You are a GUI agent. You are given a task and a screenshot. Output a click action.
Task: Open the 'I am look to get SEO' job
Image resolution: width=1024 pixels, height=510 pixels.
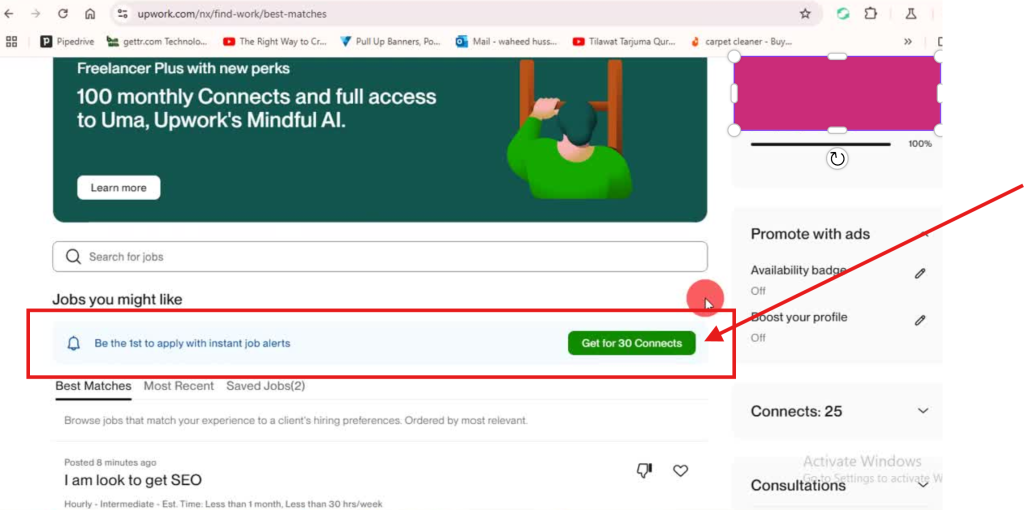pyautogui.click(x=133, y=481)
